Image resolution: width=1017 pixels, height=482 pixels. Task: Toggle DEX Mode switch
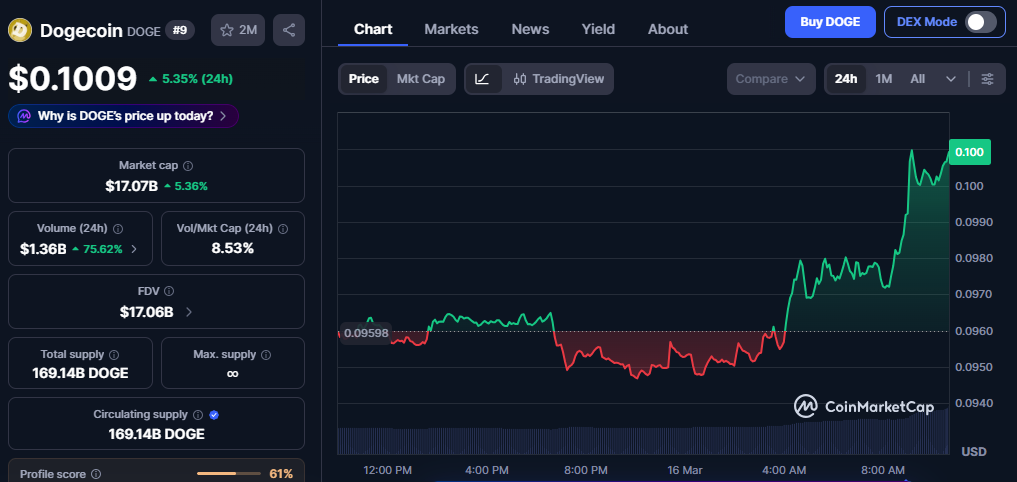[980, 22]
